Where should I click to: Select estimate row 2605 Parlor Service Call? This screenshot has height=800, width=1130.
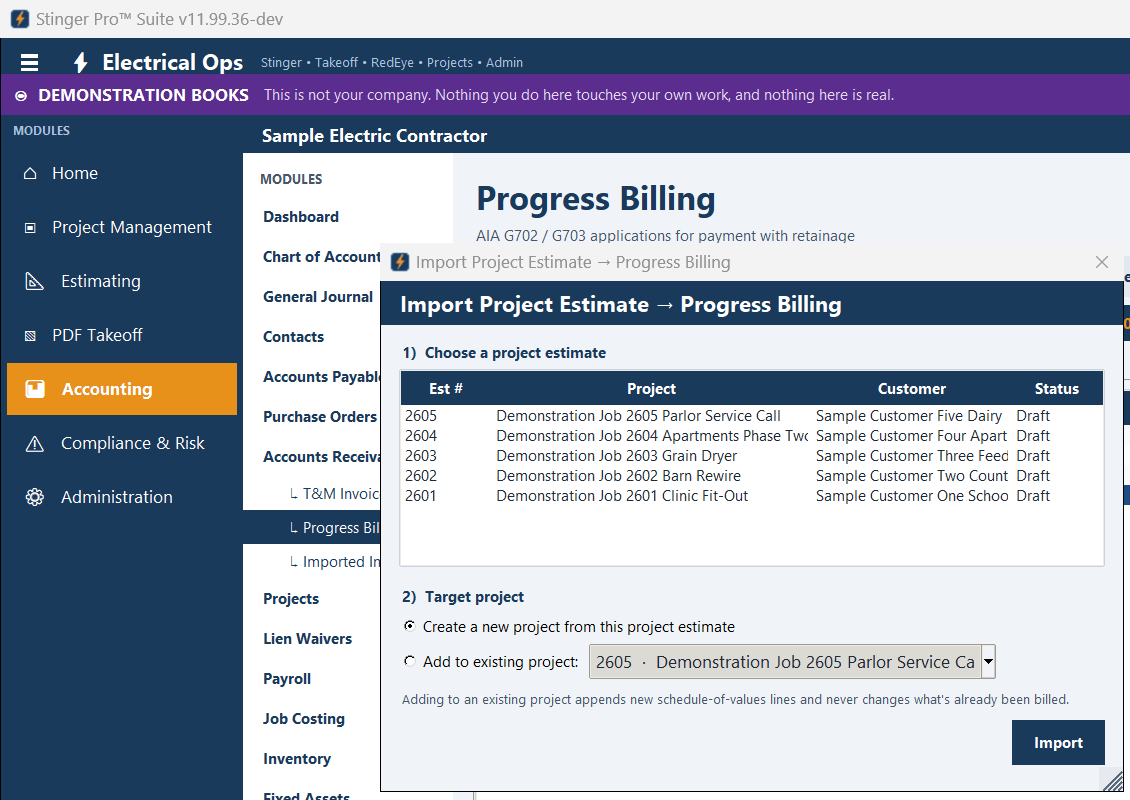pyautogui.click(x=752, y=416)
